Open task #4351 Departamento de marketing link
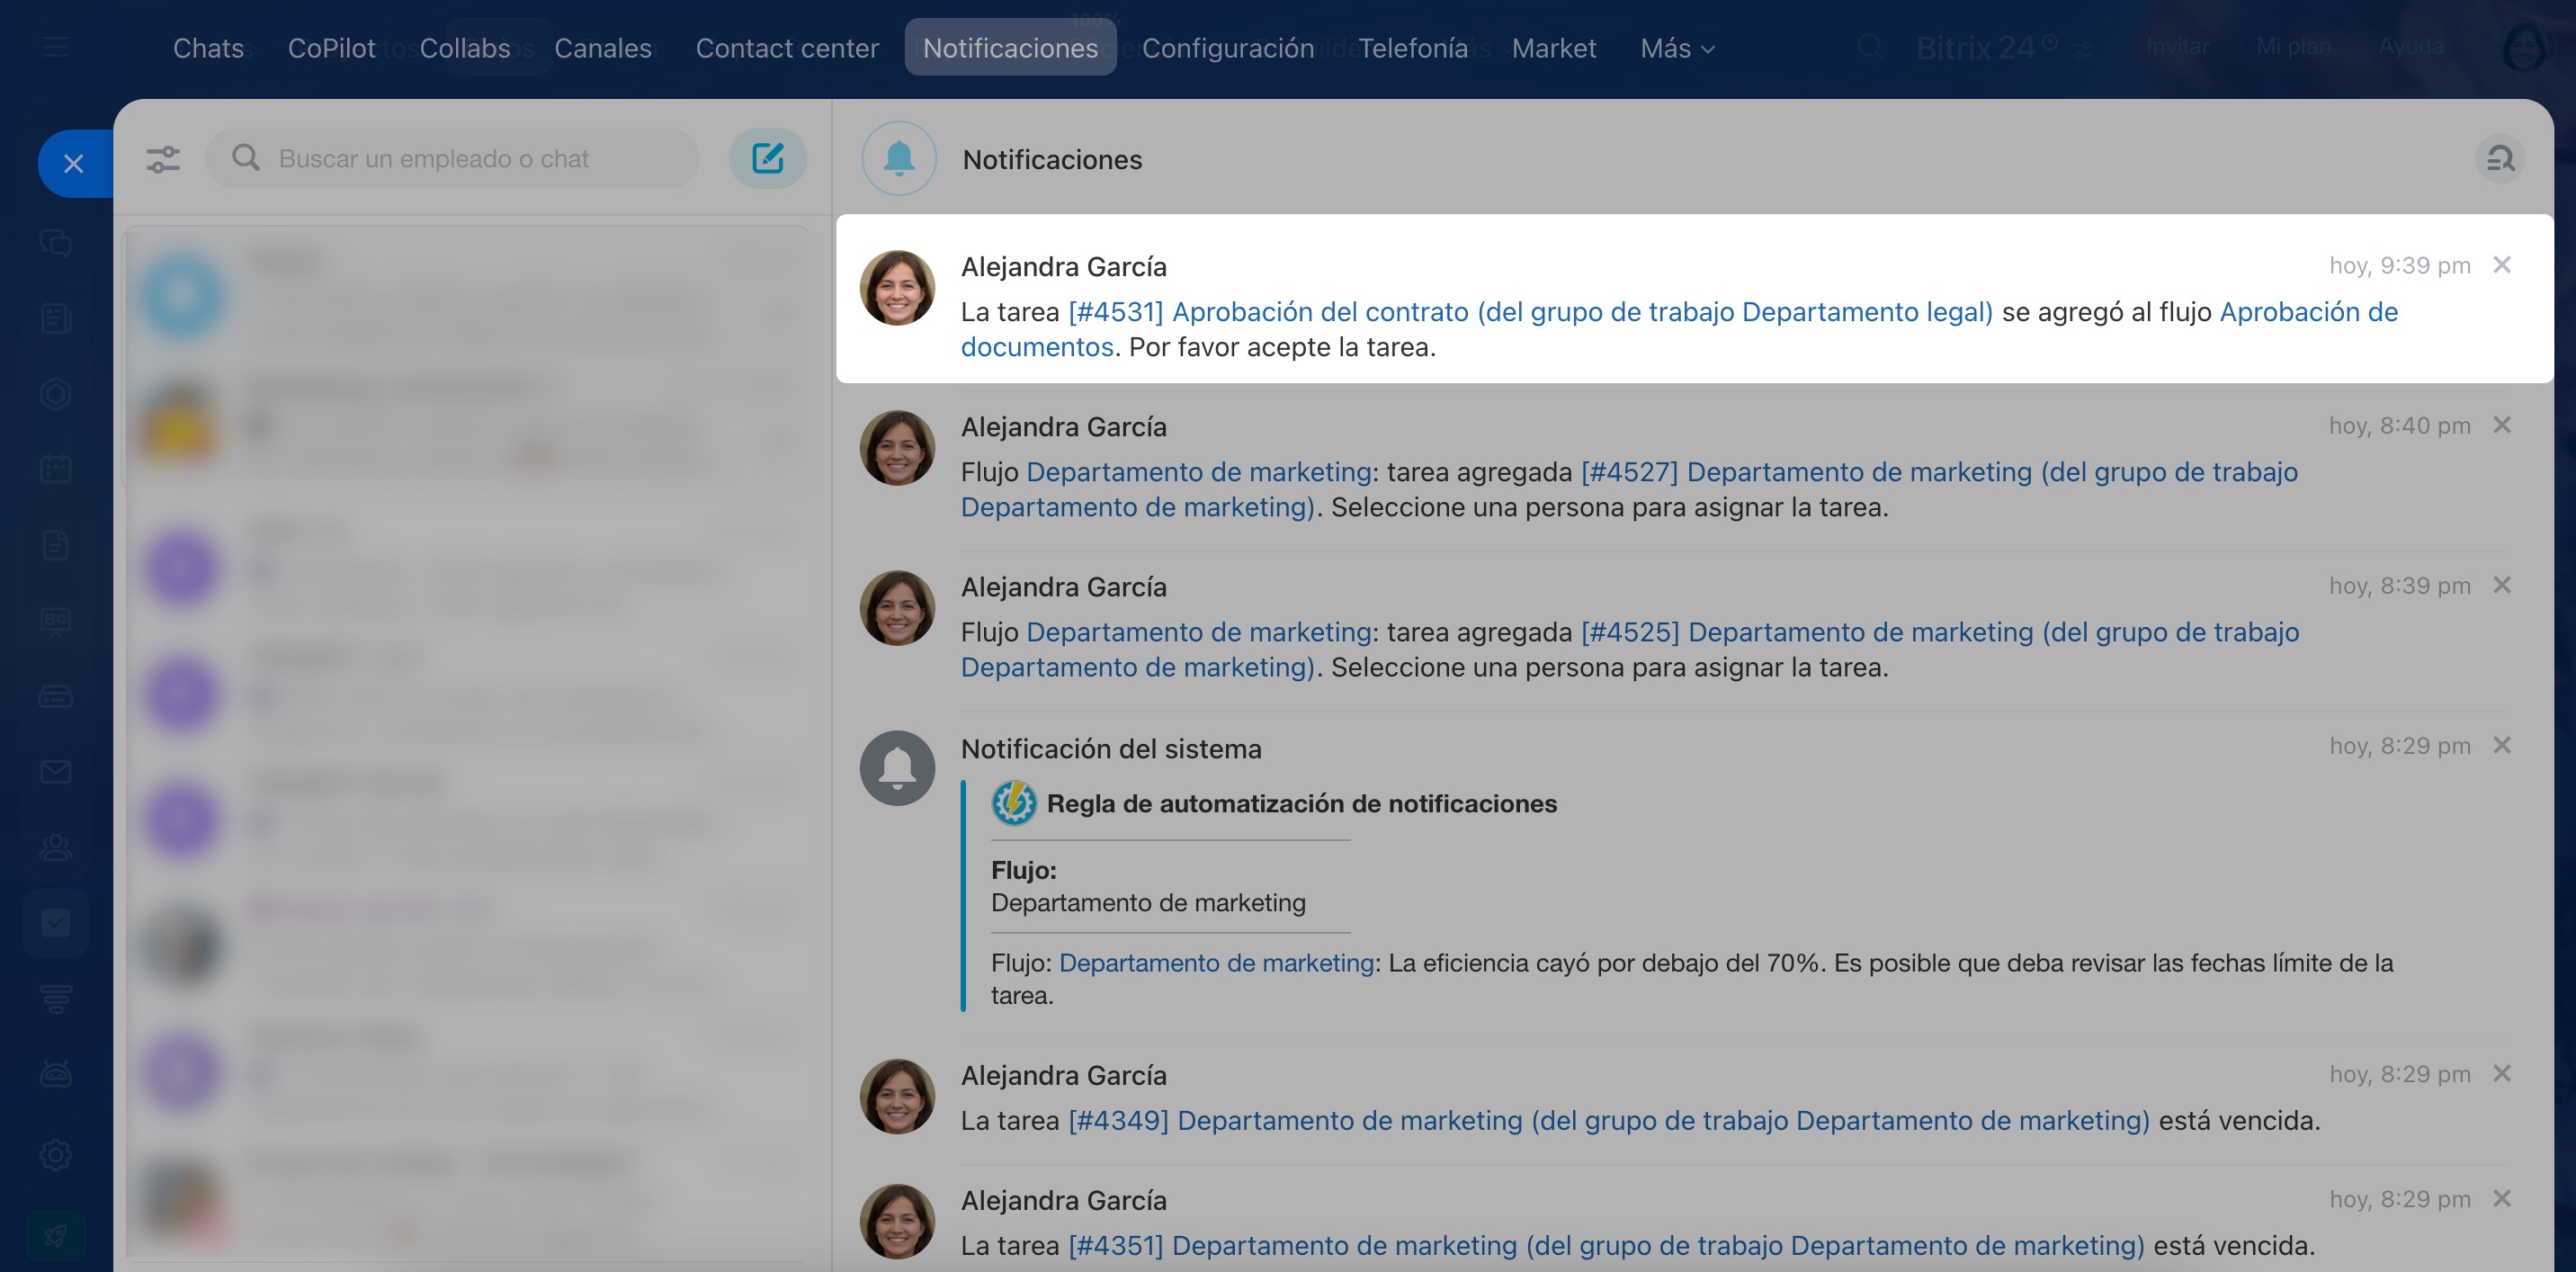The width and height of the screenshot is (2576, 1272). (x=1606, y=1245)
